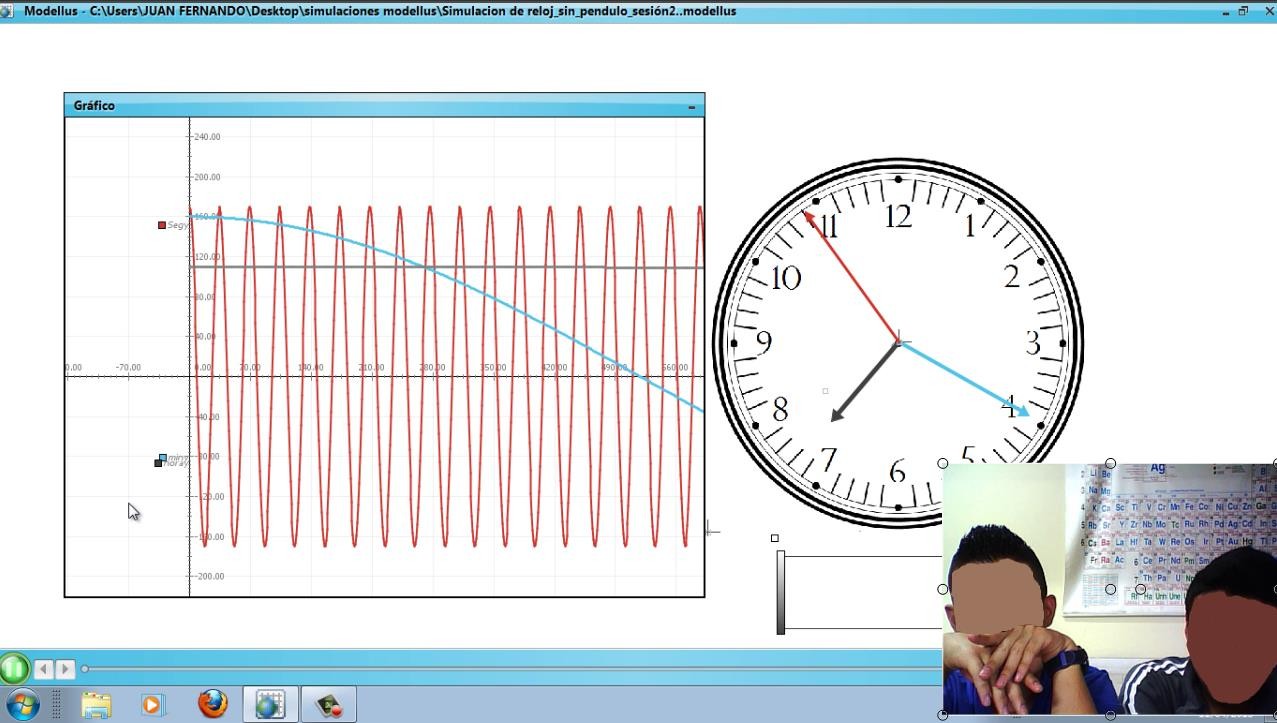Toggle the black hora series legend swatch
The width and height of the screenshot is (1277, 723).
point(158,464)
